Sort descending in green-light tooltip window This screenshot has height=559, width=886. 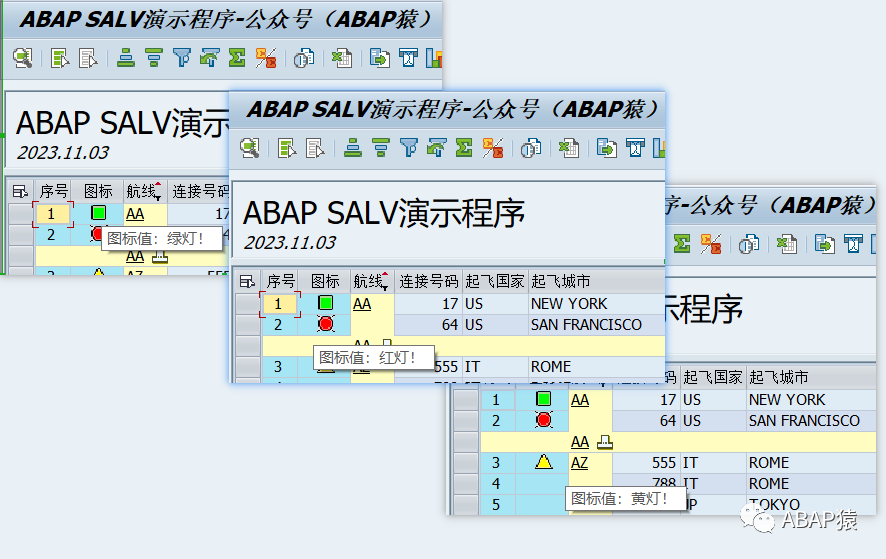point(153,58)
